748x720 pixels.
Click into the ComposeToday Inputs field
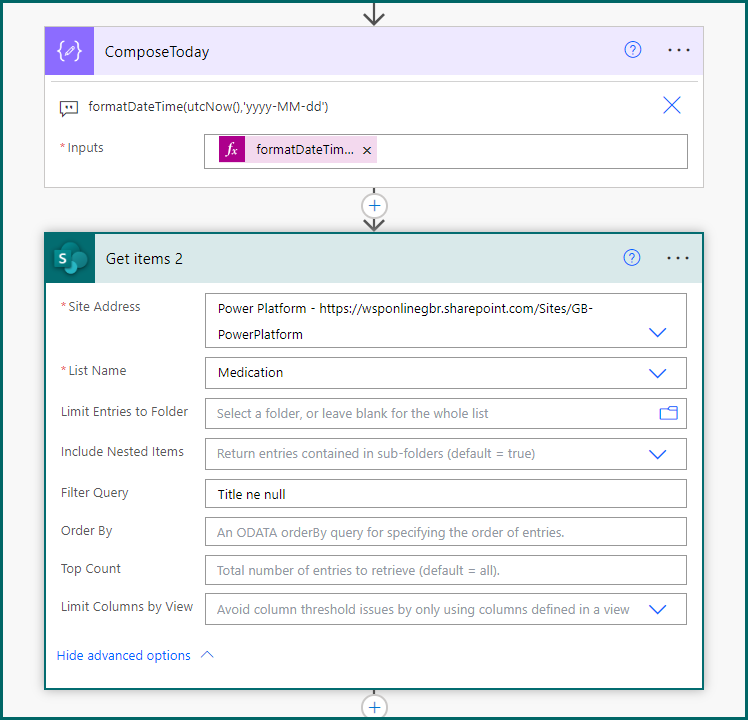pos(446,151)
